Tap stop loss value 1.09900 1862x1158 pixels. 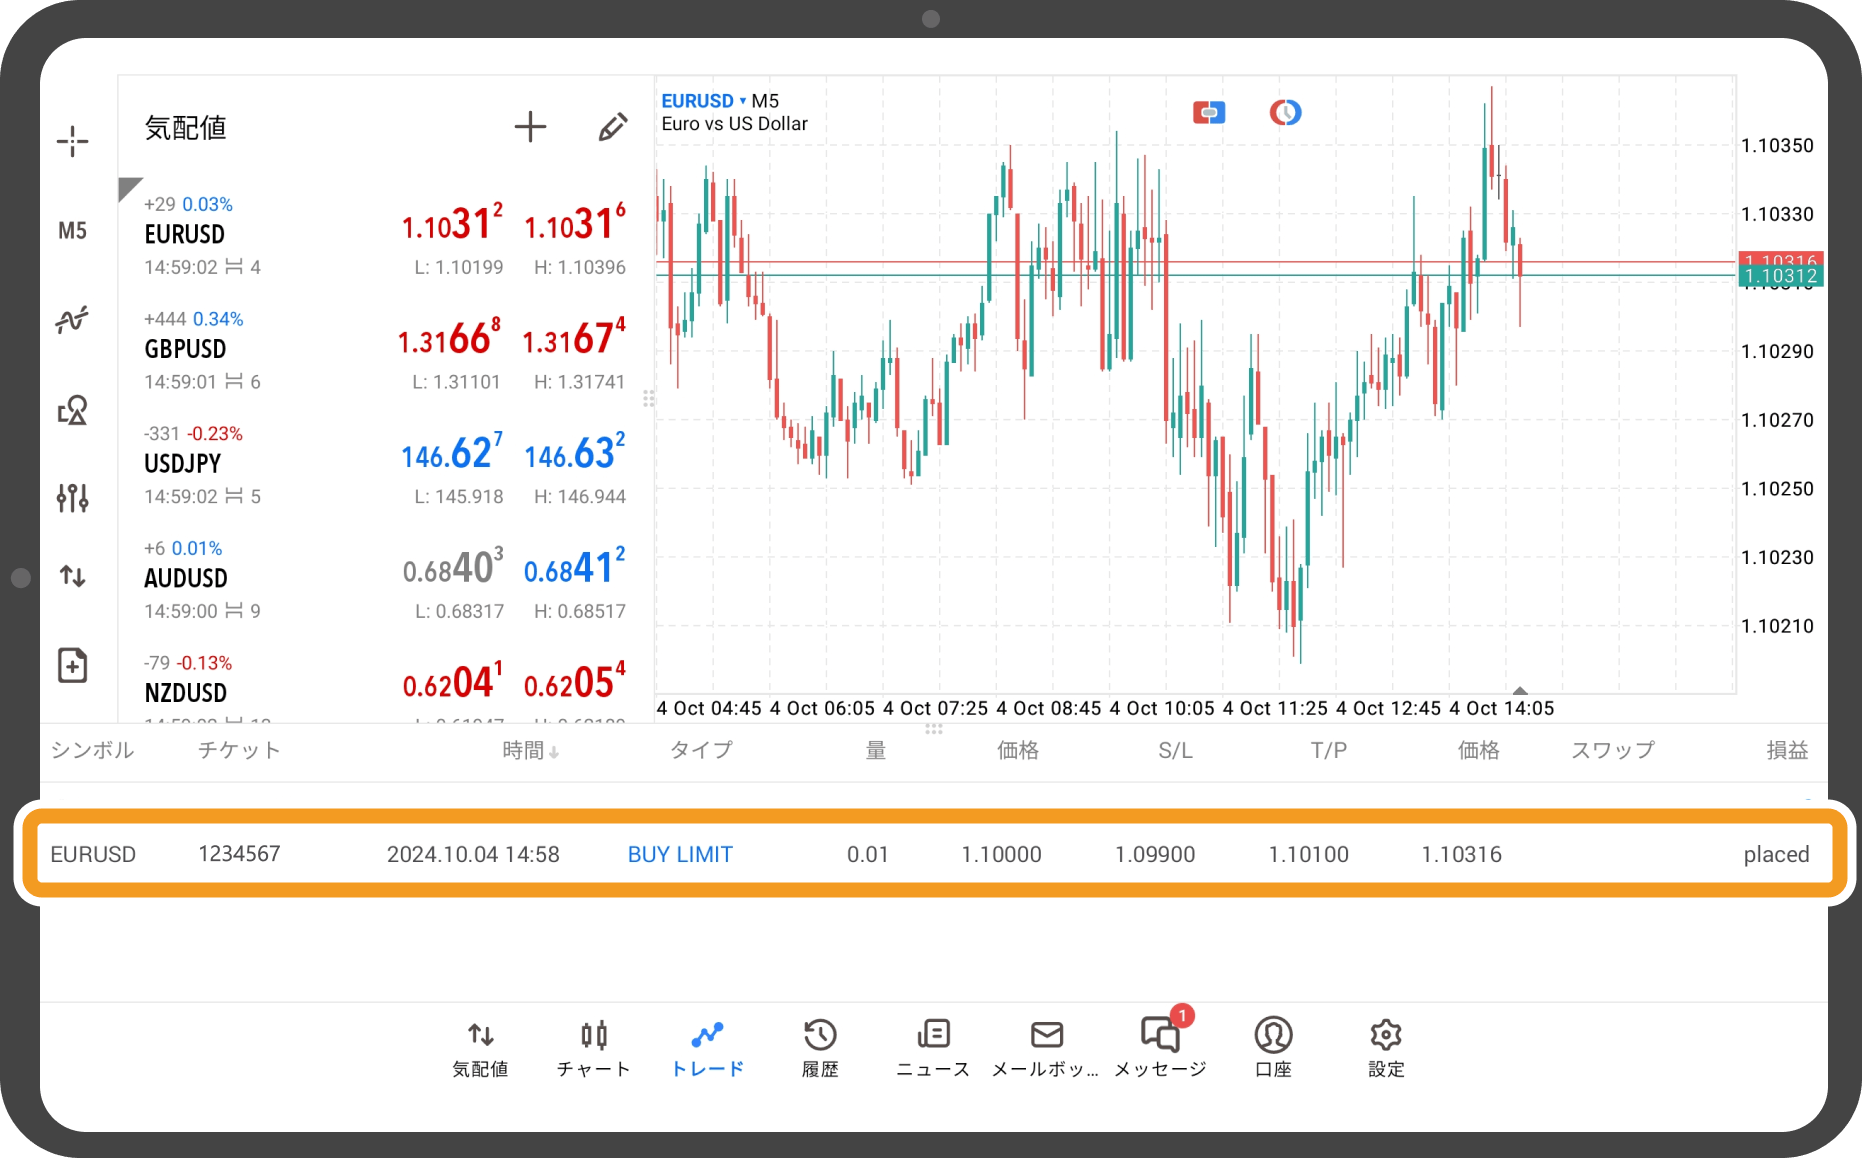pyautogui.click(x=1155, y=854)
